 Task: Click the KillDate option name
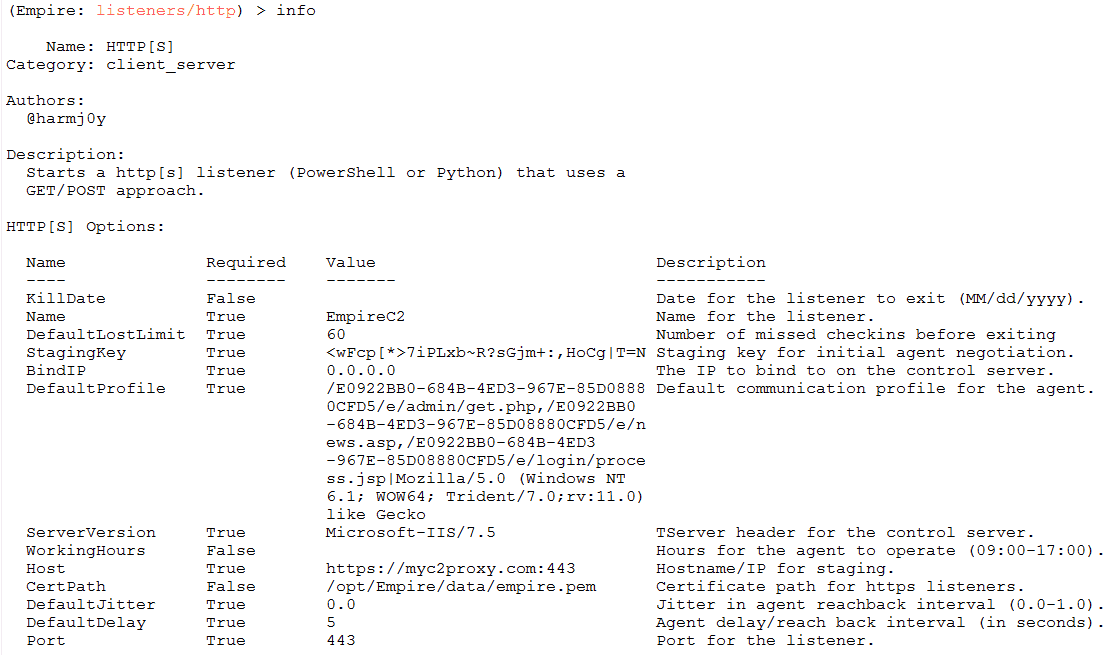click(x=65, y=299)
